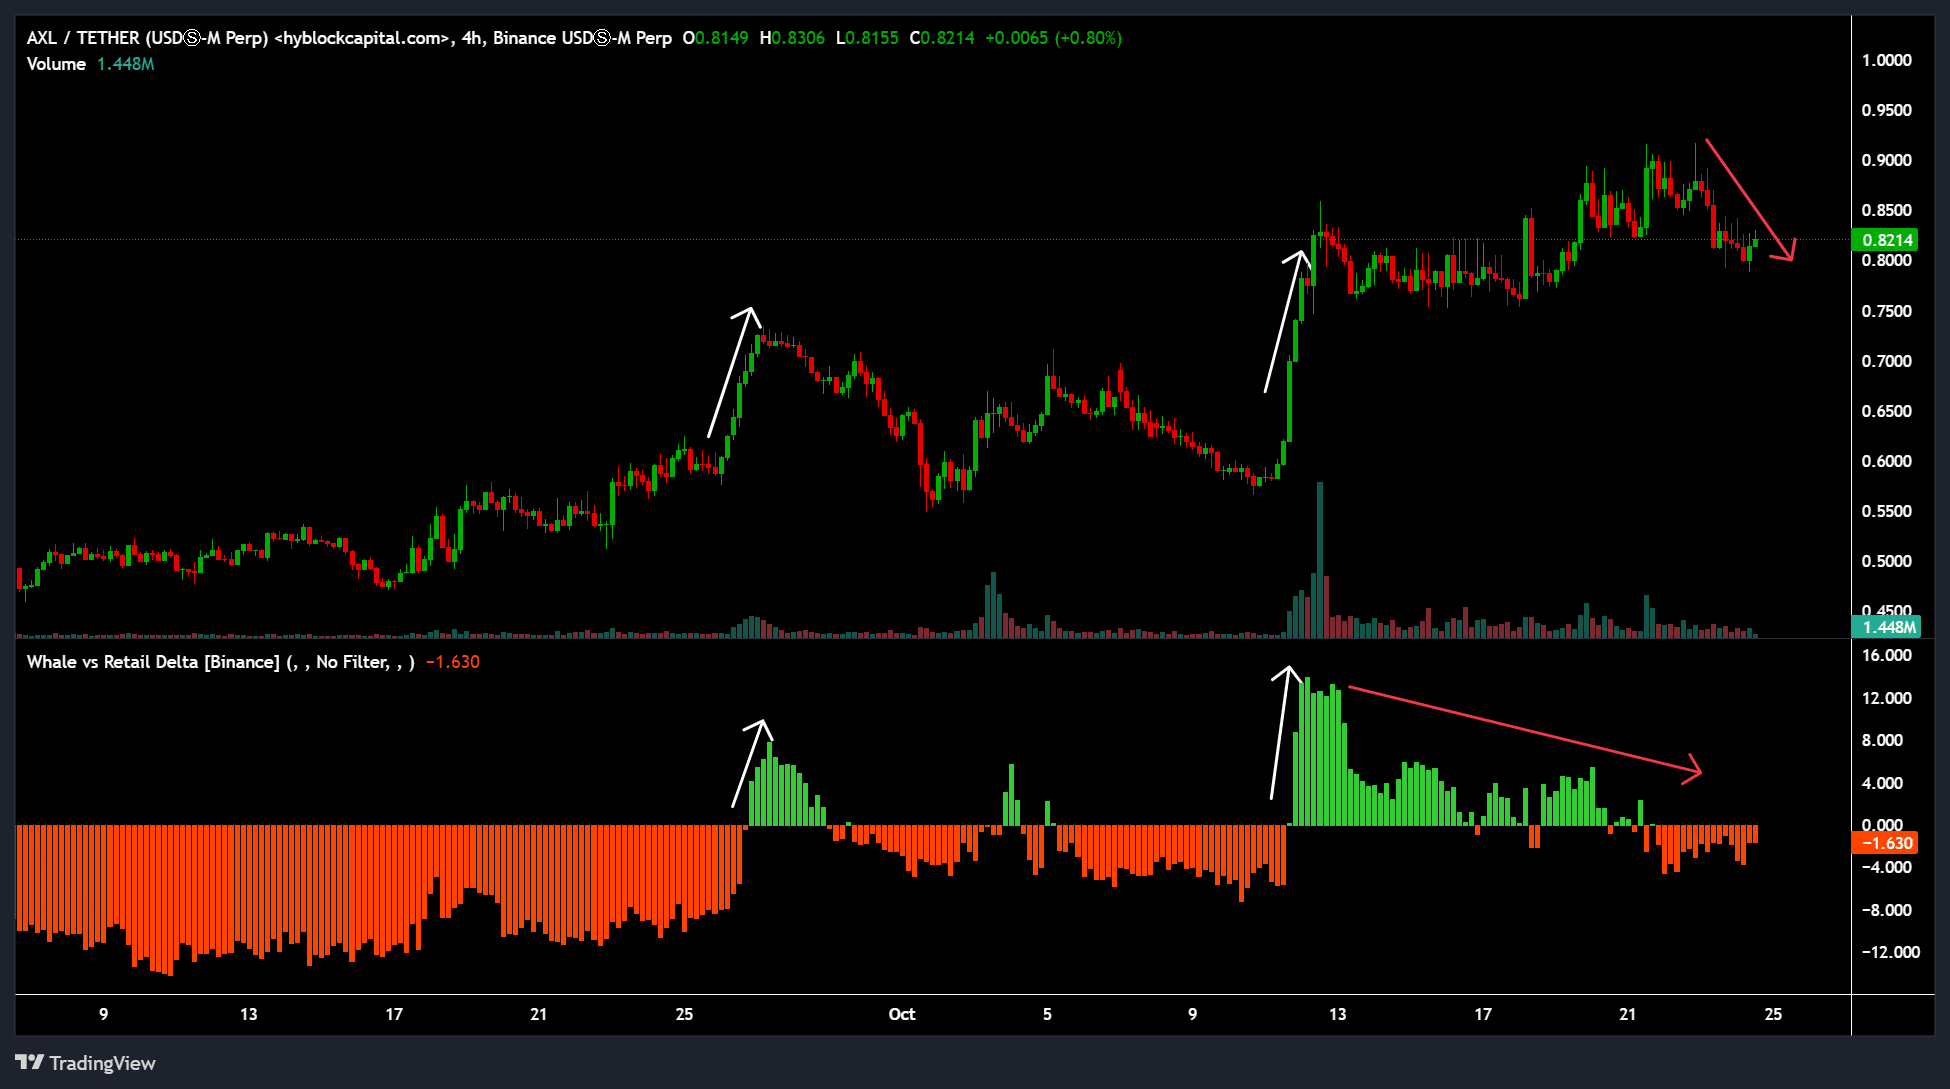Click the orange -1.630 tag on axis
Screen dimensions: 1950x1089
[1886, 843]
